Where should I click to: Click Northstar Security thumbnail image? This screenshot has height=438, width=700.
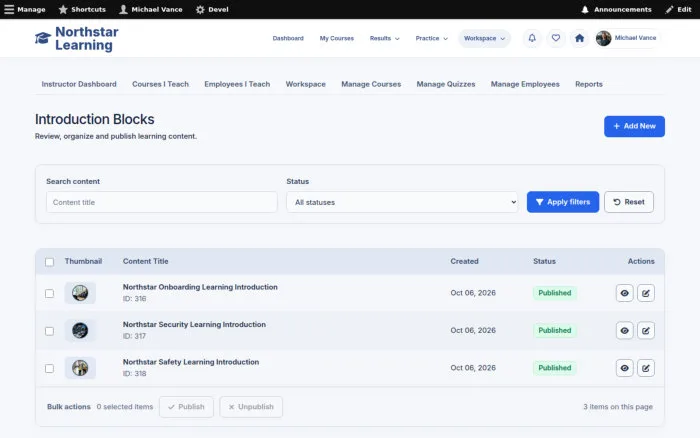(80, 330)
